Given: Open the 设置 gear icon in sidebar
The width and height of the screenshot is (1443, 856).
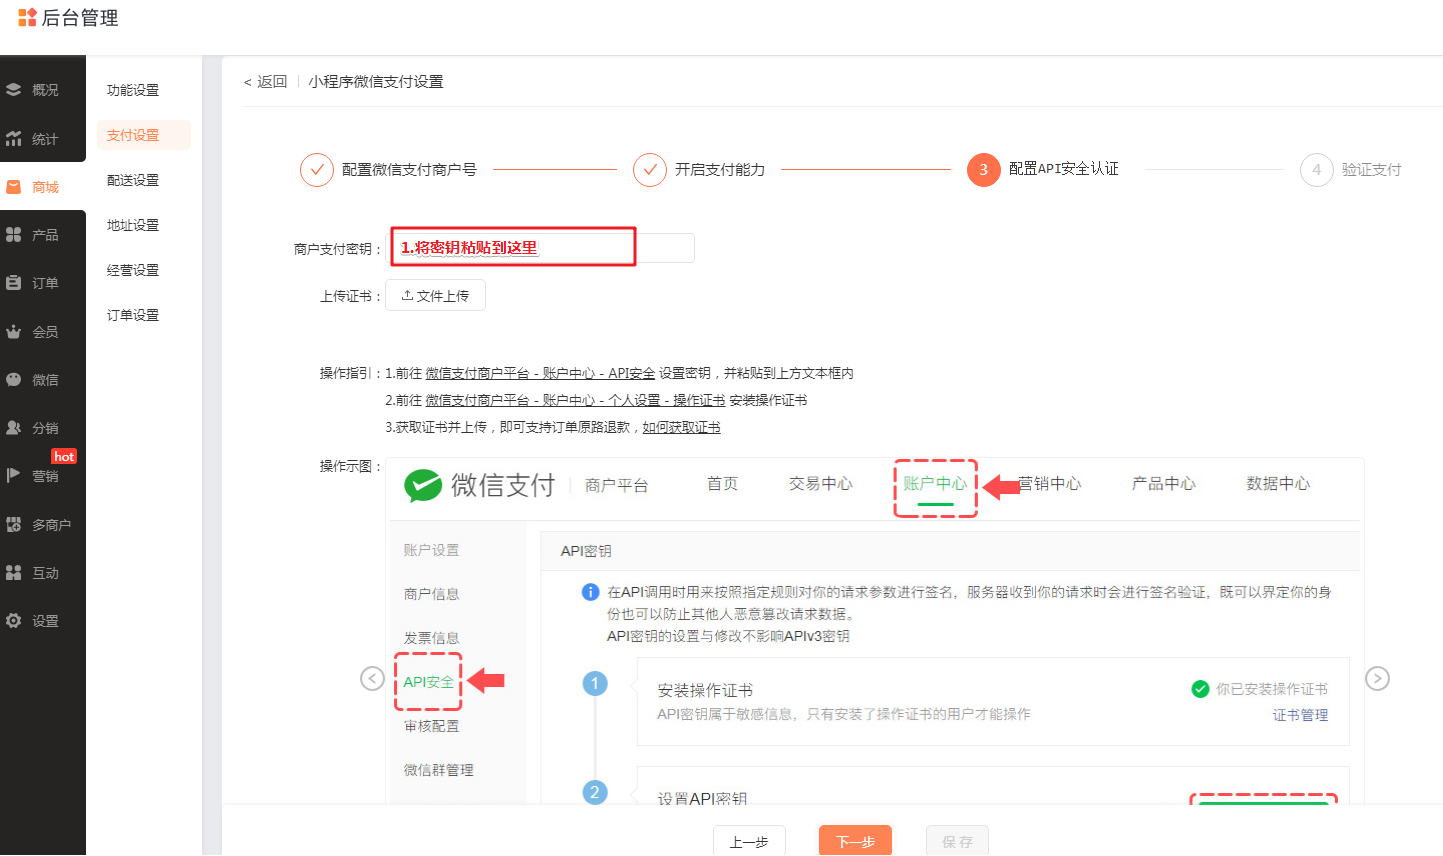Looking at the screenshot, I should click(14, 621).
